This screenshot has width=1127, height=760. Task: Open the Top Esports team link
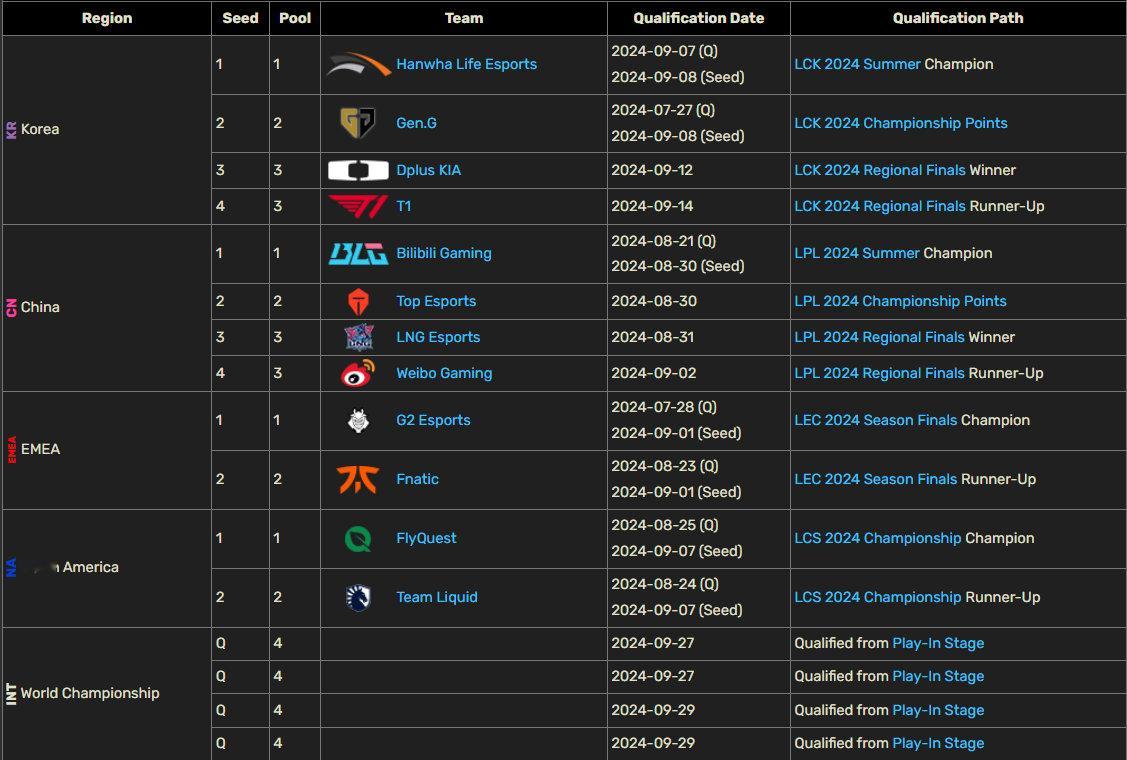coord(436,301)
